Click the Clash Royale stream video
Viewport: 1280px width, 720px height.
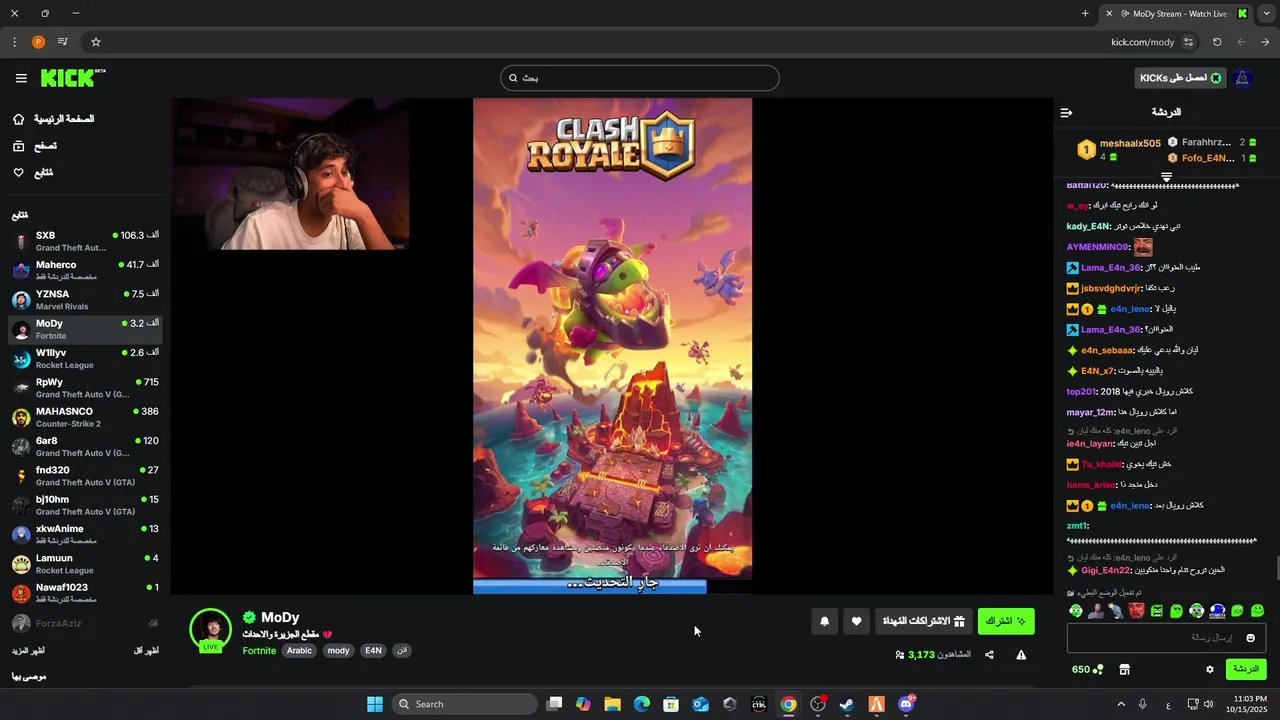pyautogui.click(x=612, y=346)
